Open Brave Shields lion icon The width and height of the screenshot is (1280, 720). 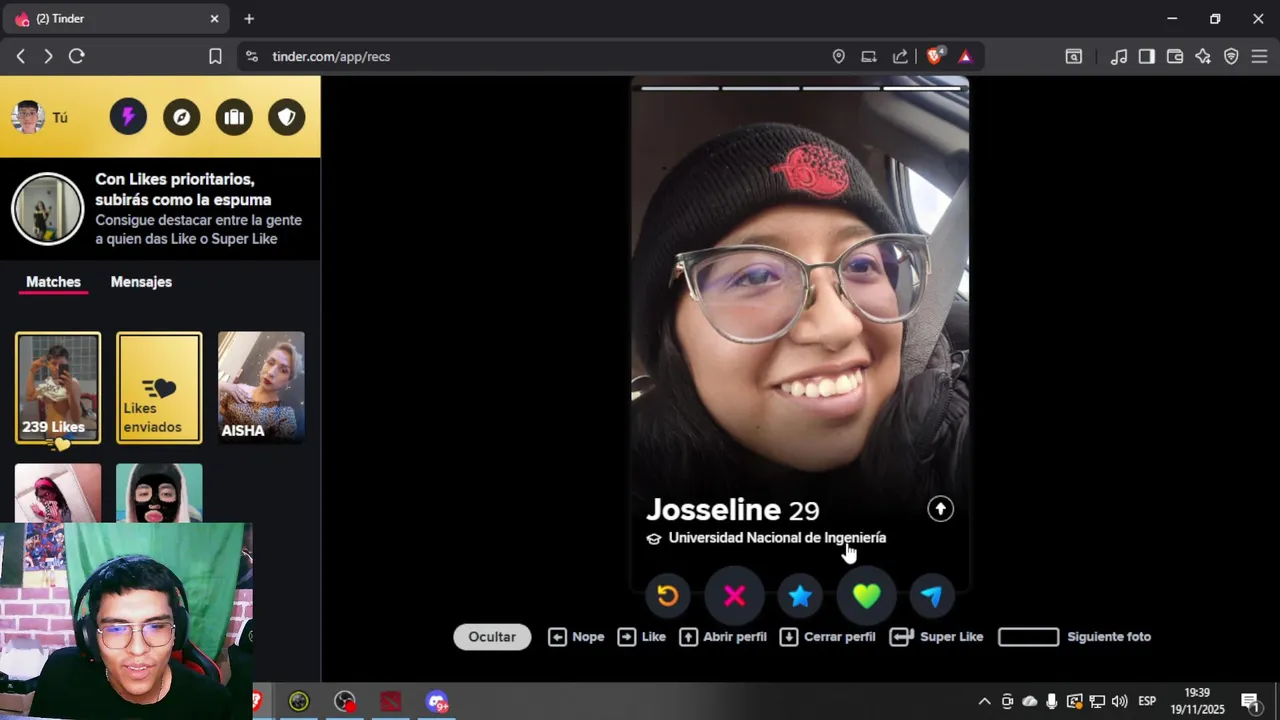click(x=934, y=56)
